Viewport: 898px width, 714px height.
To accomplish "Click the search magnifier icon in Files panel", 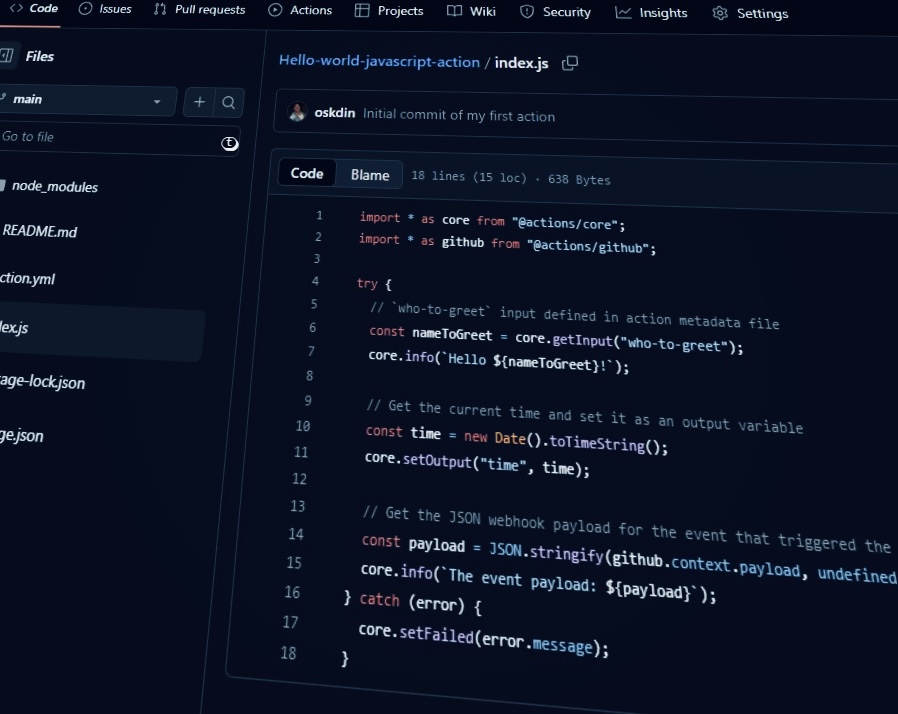I will tap(228, 102).
